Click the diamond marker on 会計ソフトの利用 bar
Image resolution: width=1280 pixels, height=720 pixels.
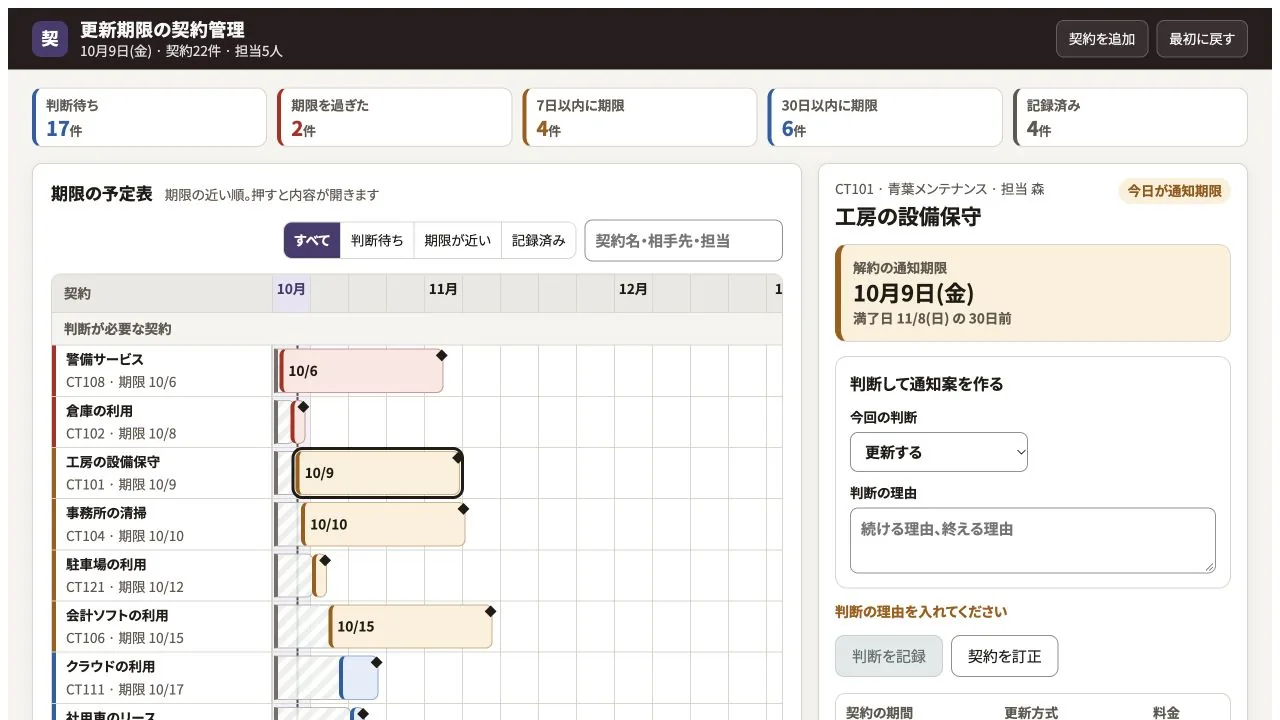tap(490, 611)
